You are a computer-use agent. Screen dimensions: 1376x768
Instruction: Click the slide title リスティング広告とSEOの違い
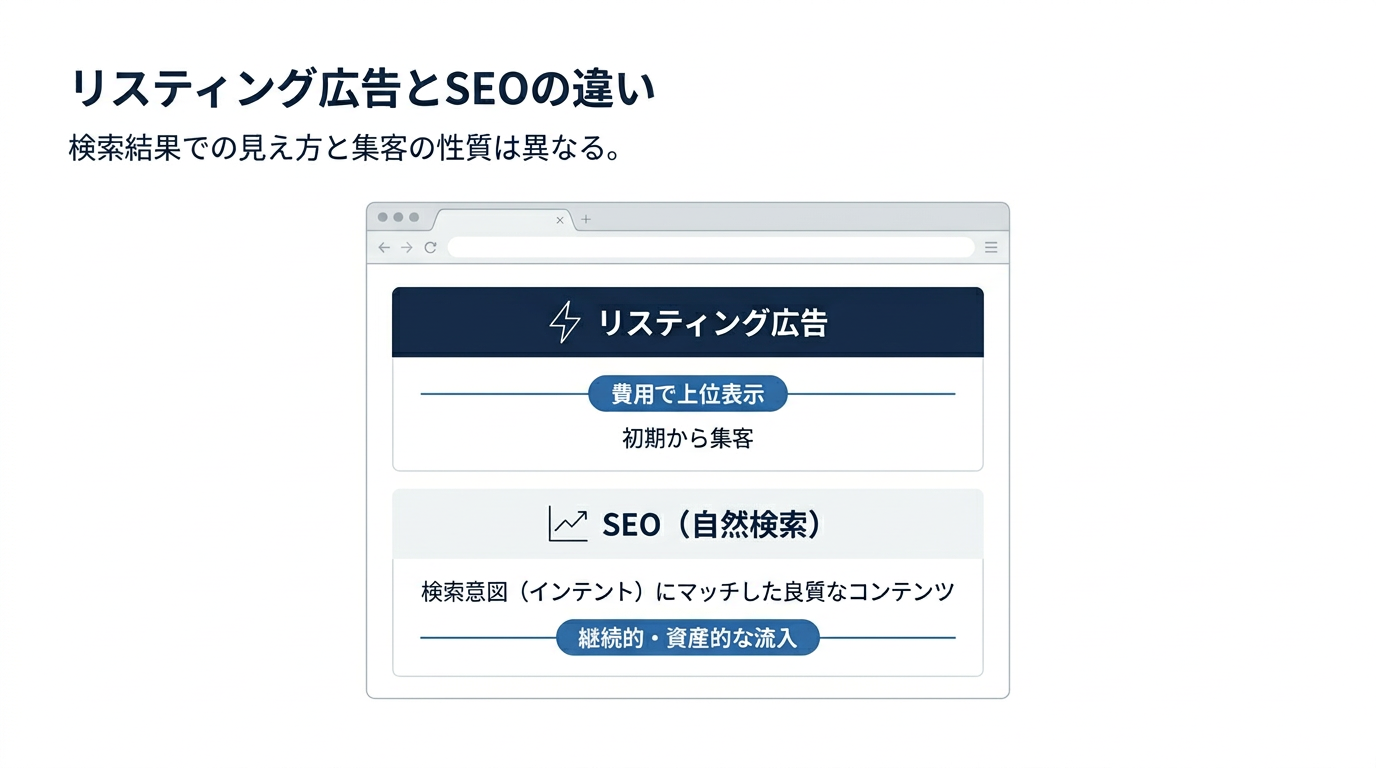363,90
